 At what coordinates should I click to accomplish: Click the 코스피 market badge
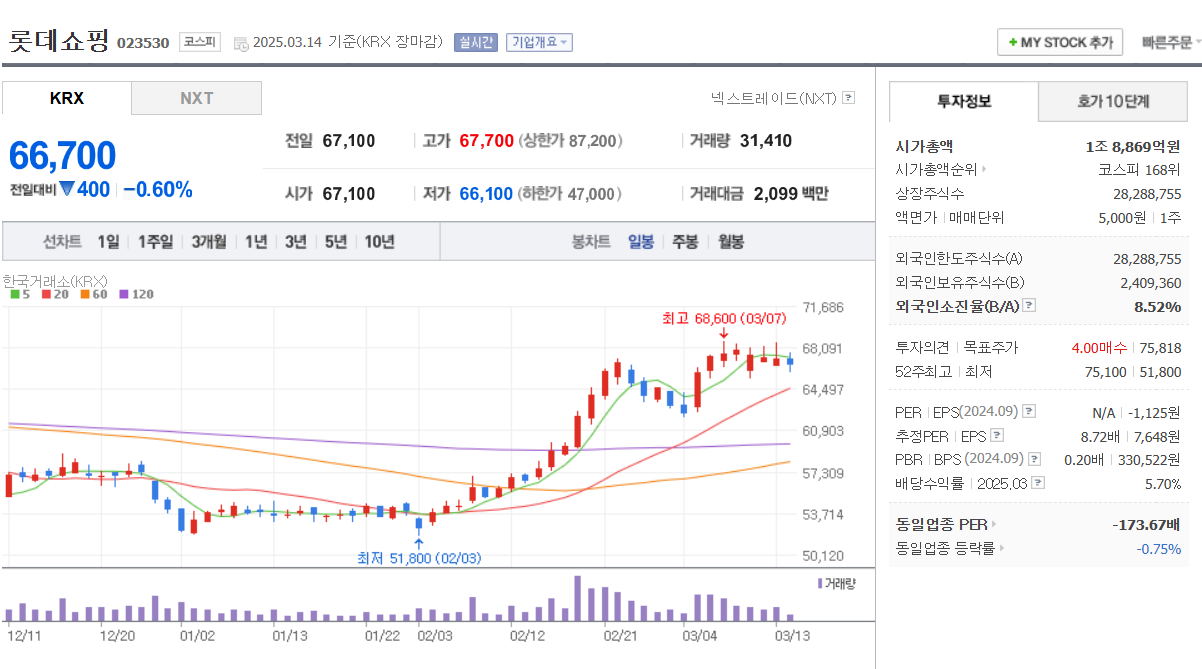[x=199, y=42]
